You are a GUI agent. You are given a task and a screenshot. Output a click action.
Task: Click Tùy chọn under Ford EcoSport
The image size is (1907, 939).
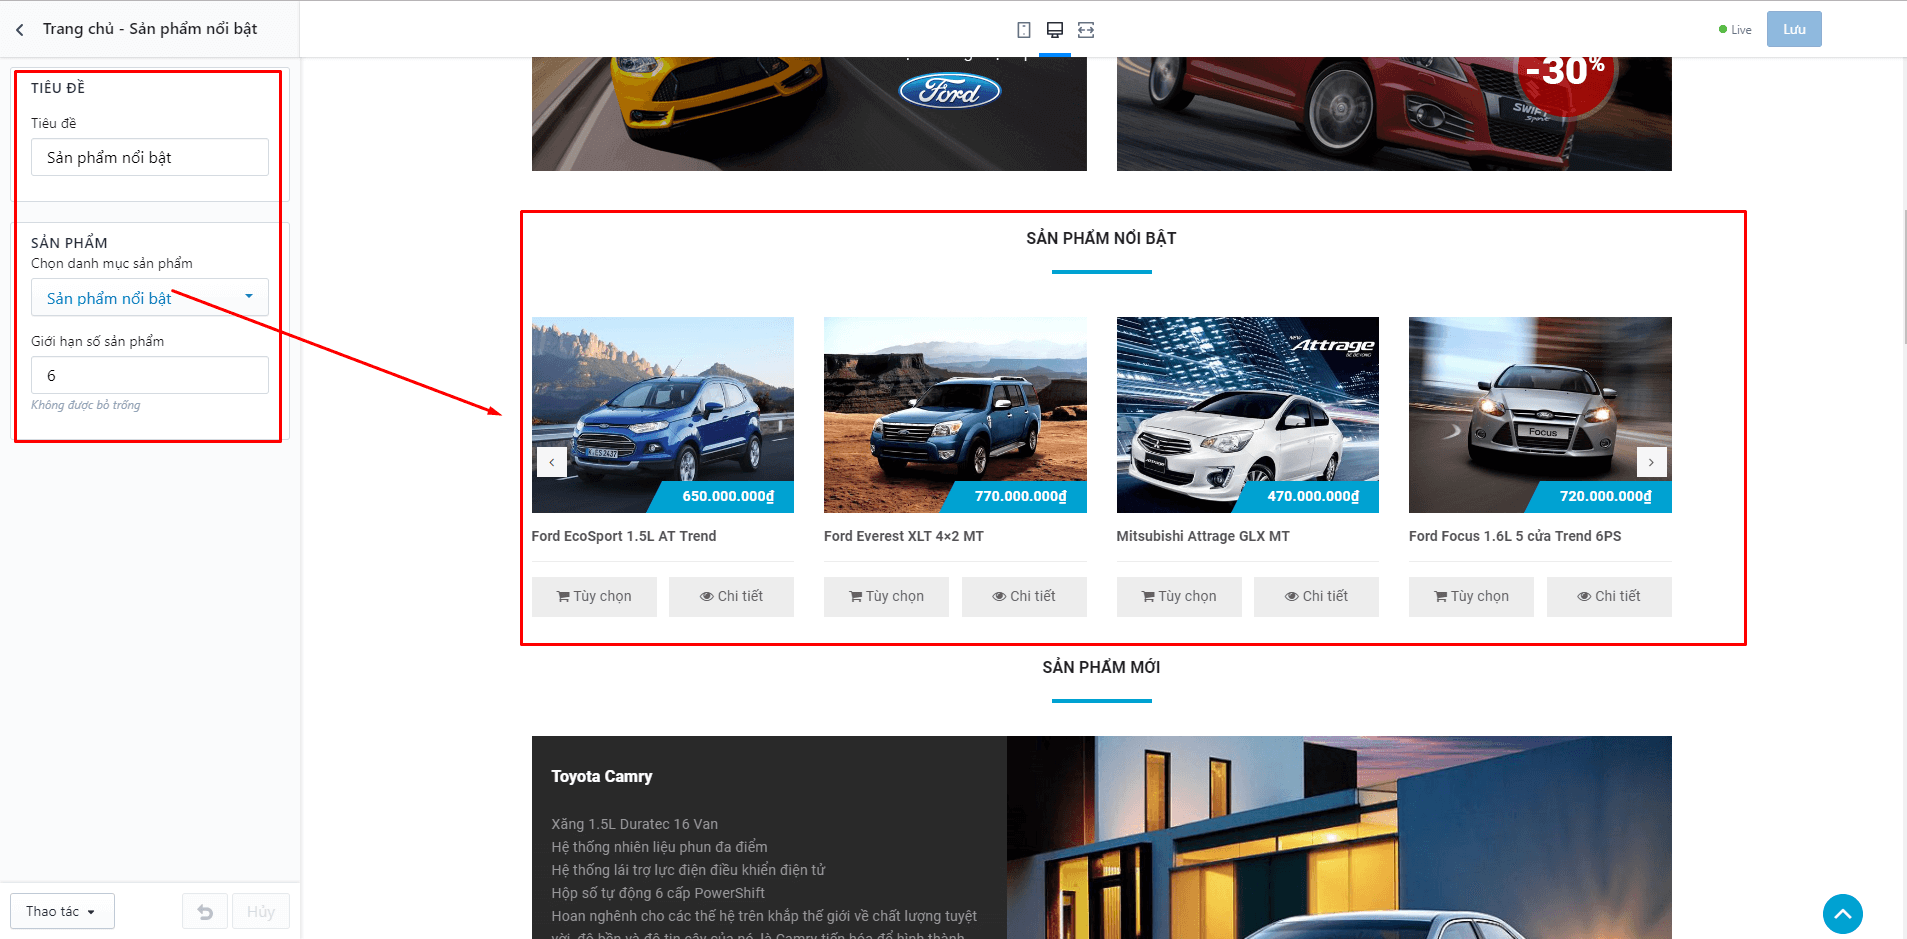[594, 596]
